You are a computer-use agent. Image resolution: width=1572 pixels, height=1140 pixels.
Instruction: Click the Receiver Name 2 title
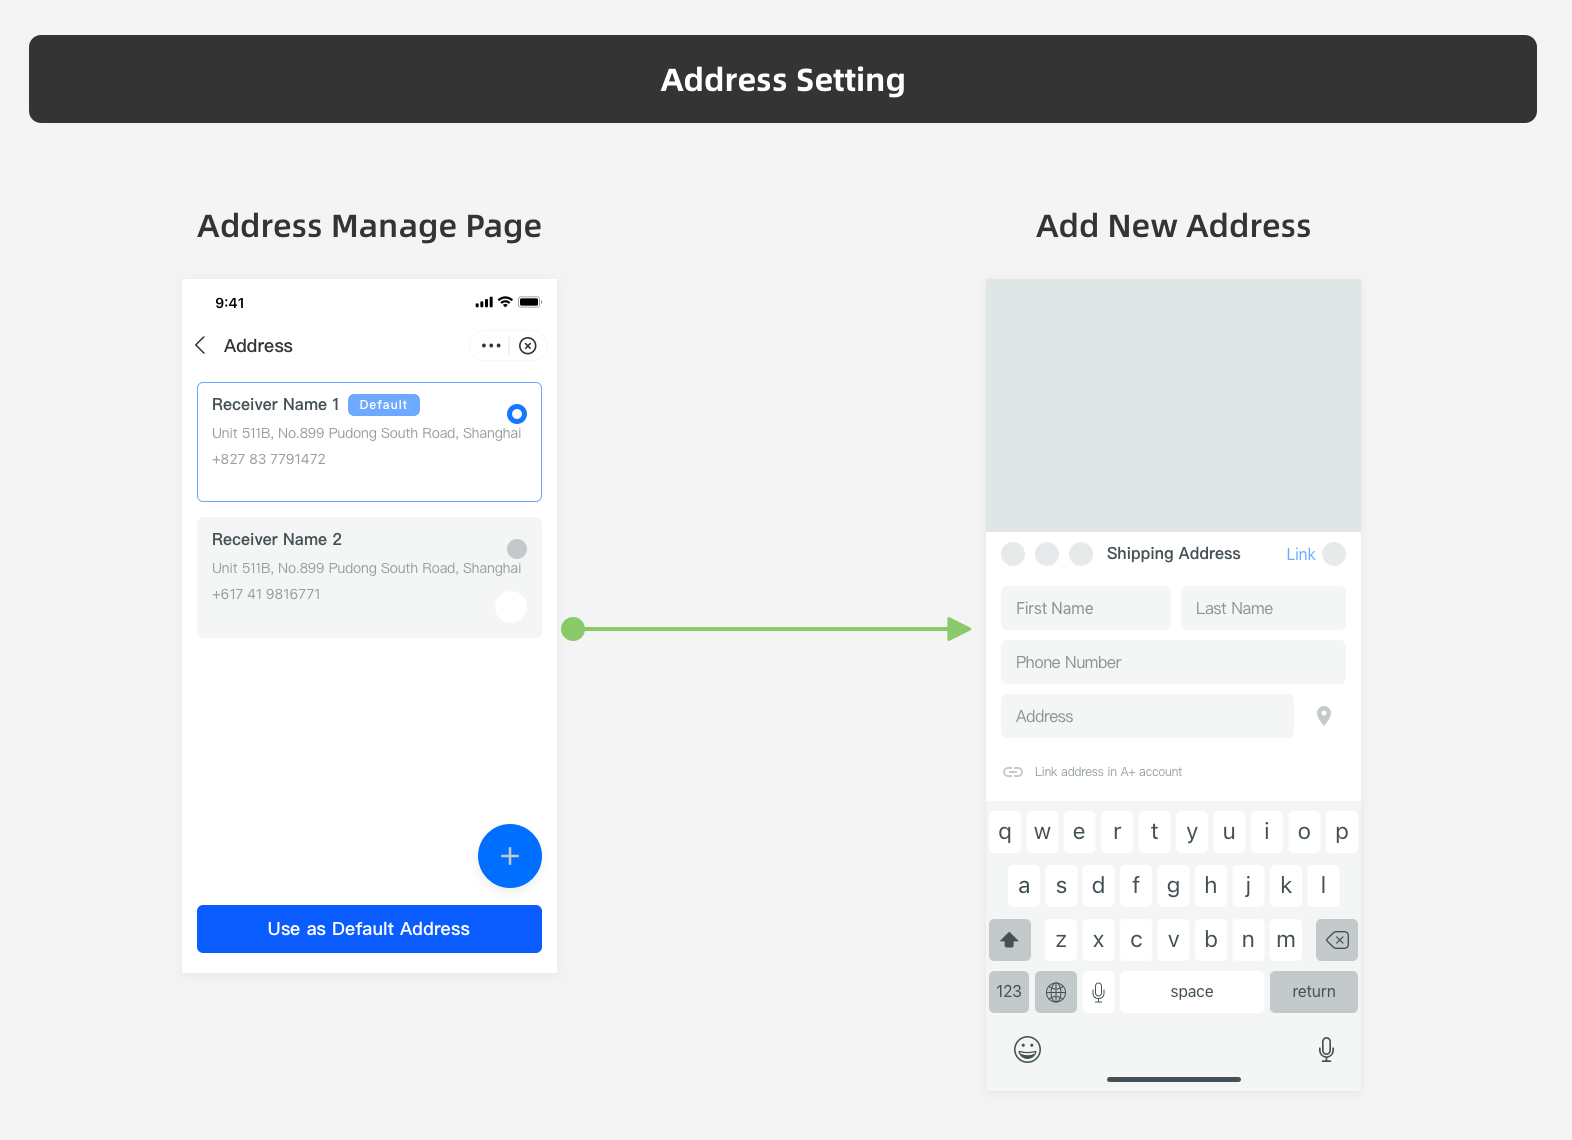pos(277,540)
